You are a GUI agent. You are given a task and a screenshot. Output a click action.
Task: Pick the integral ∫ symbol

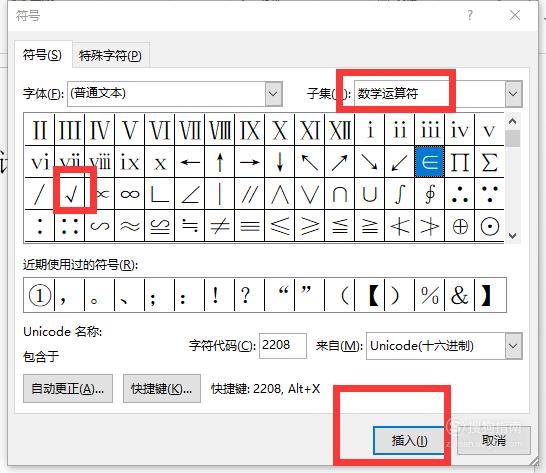[400, 194]
